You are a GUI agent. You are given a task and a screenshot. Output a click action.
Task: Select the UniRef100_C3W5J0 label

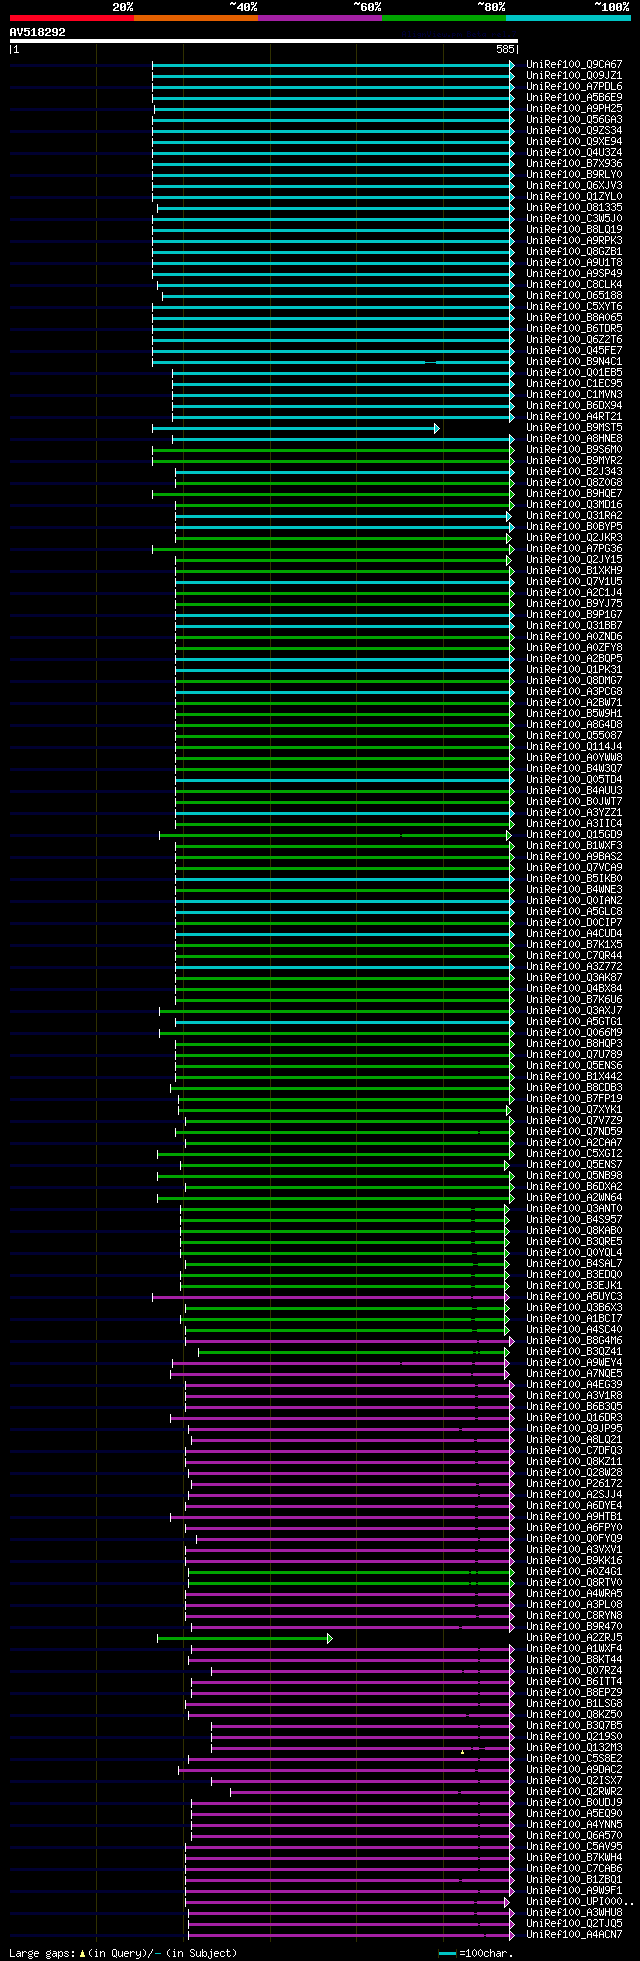tap(574, 219)
